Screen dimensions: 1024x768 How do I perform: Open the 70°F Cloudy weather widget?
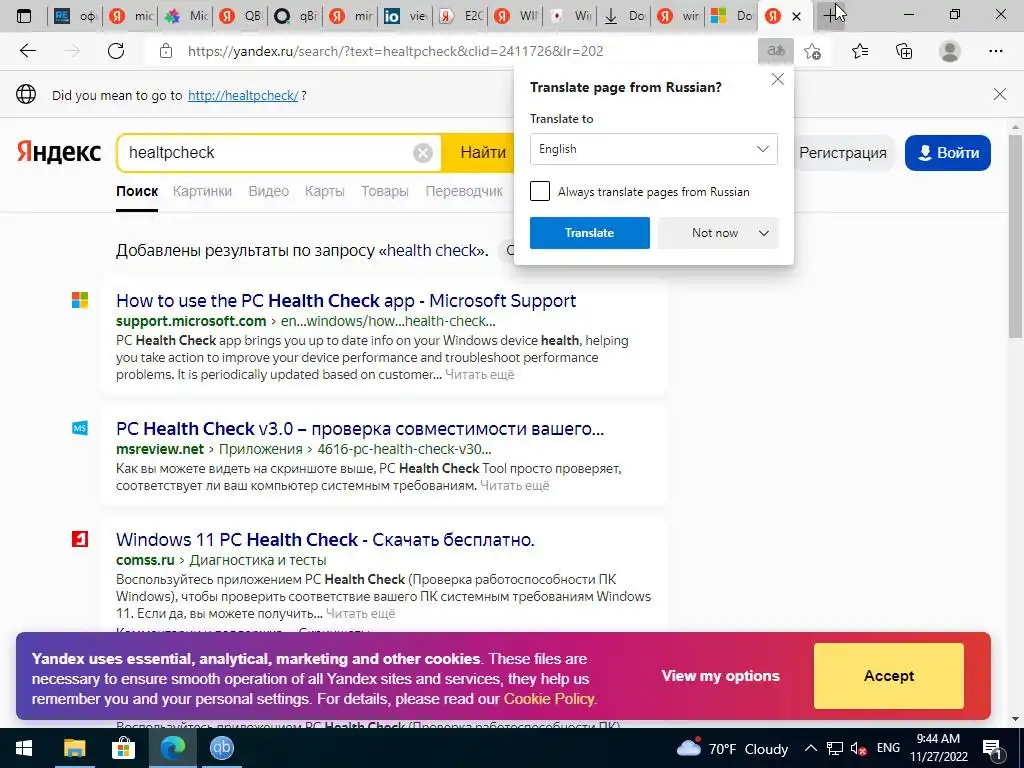click(732, 748)
